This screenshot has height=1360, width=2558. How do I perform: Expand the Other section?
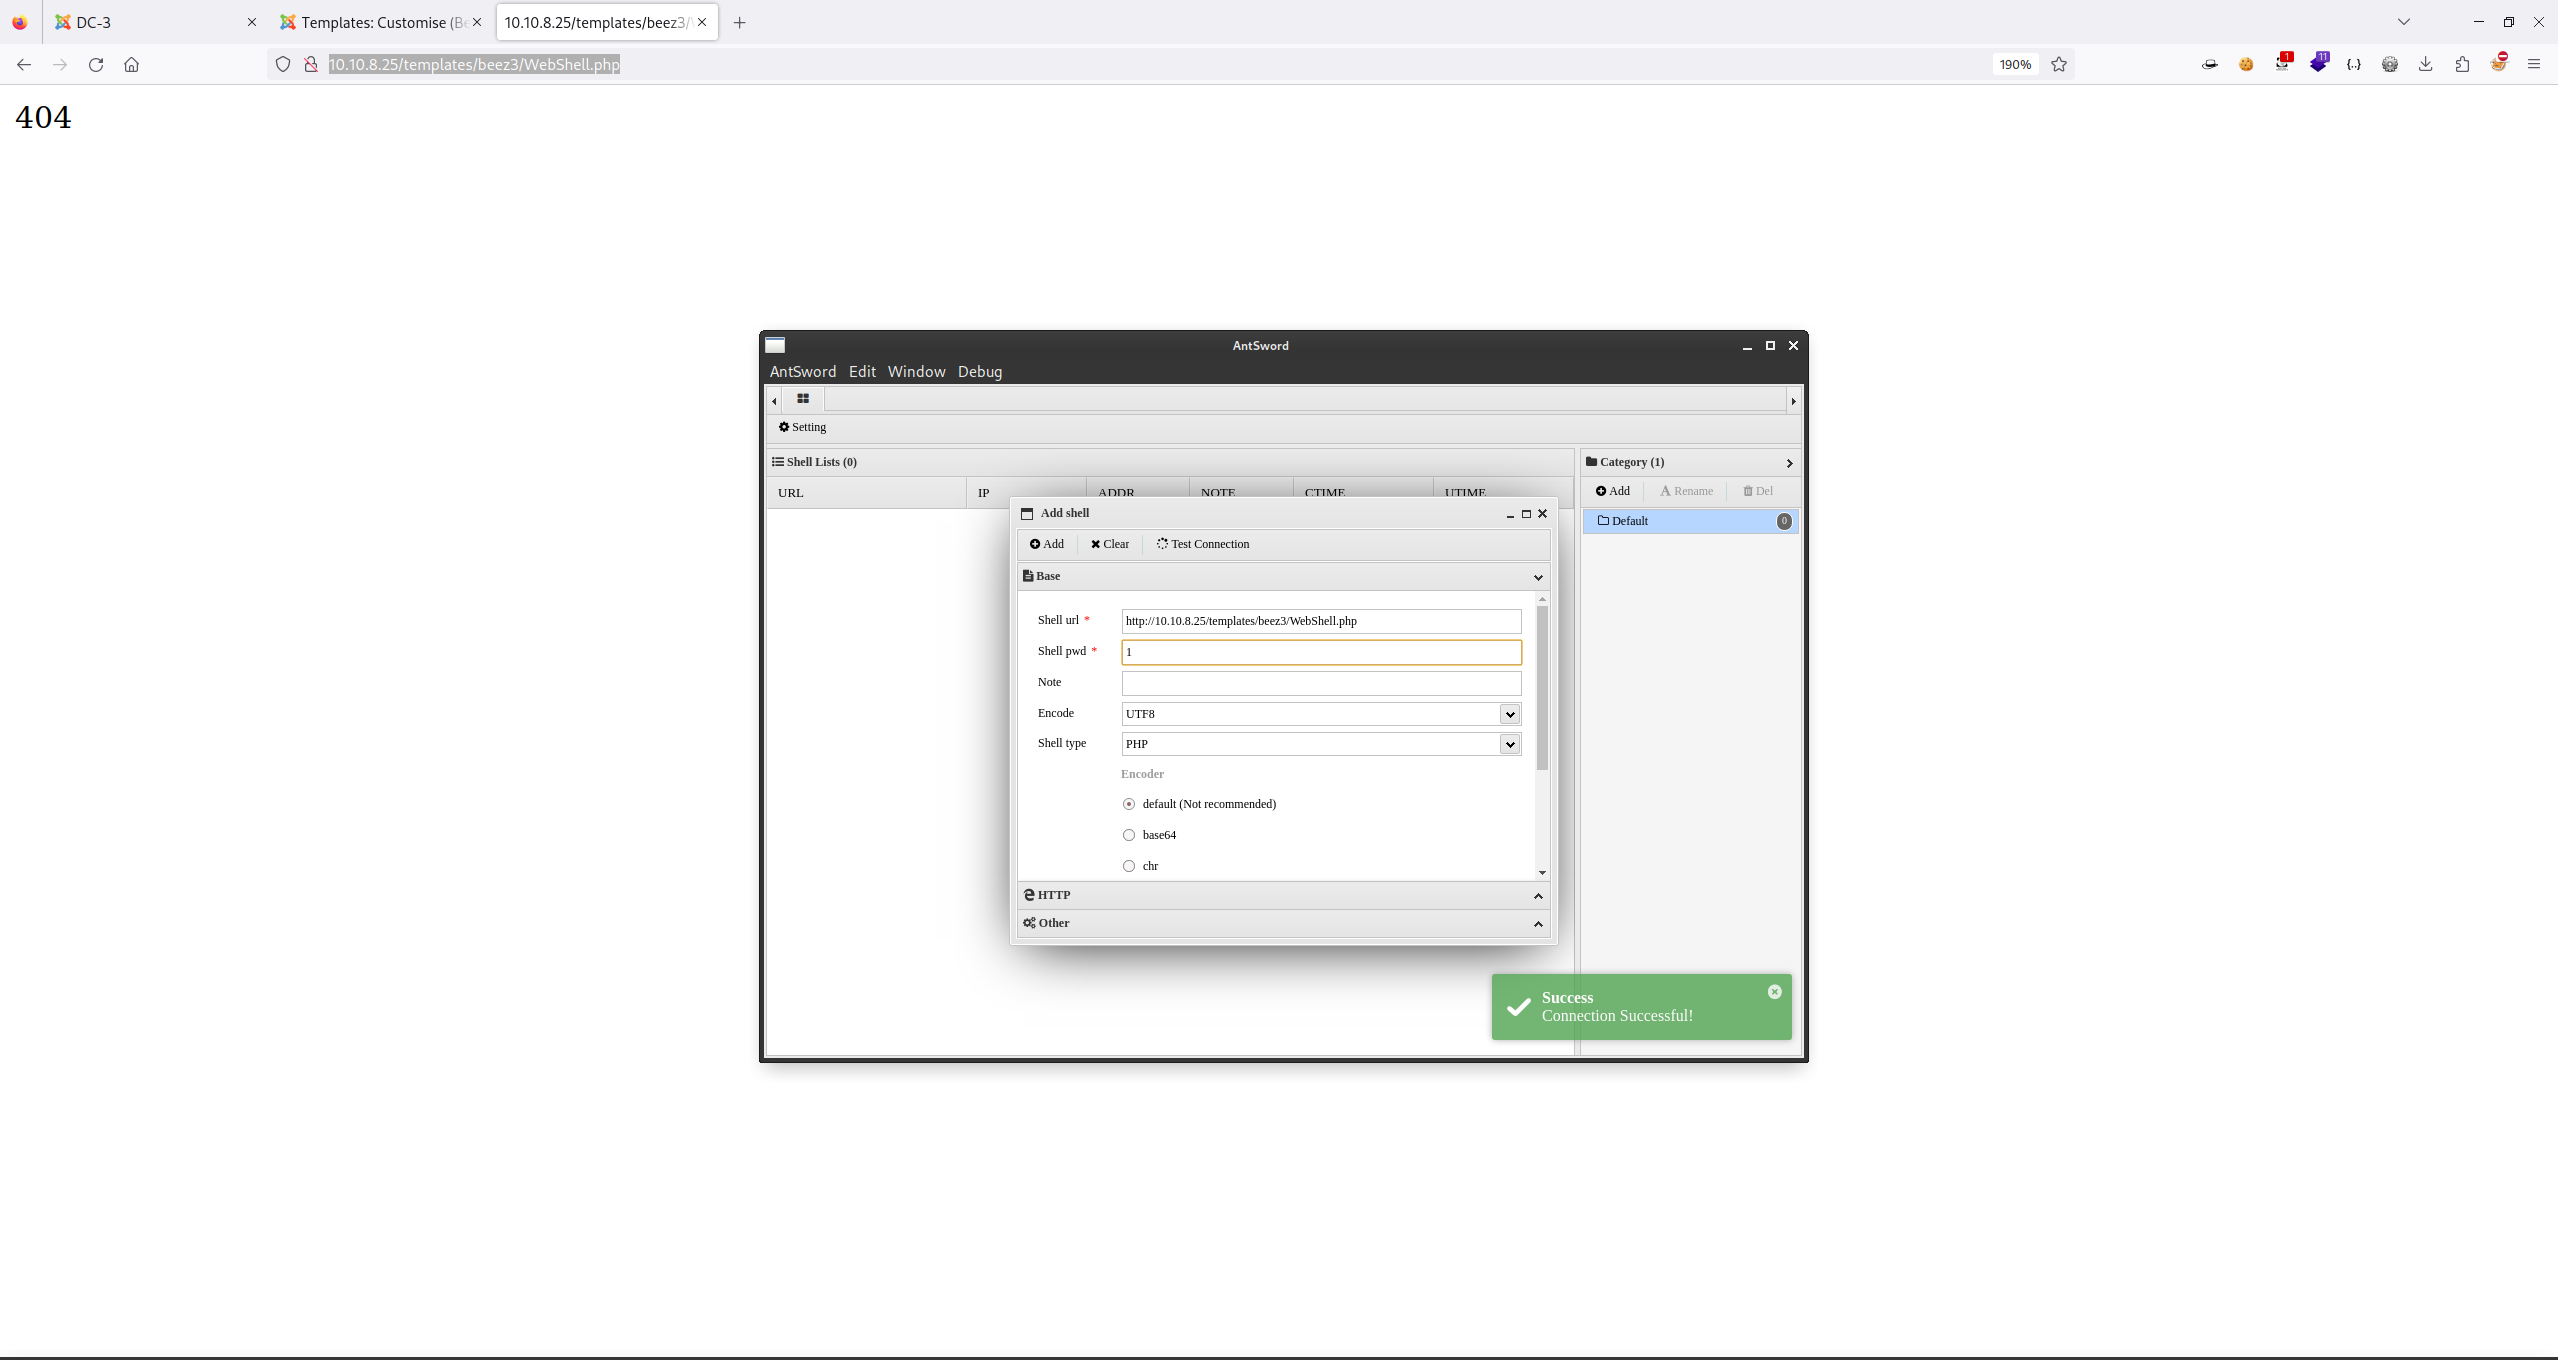1538,924
